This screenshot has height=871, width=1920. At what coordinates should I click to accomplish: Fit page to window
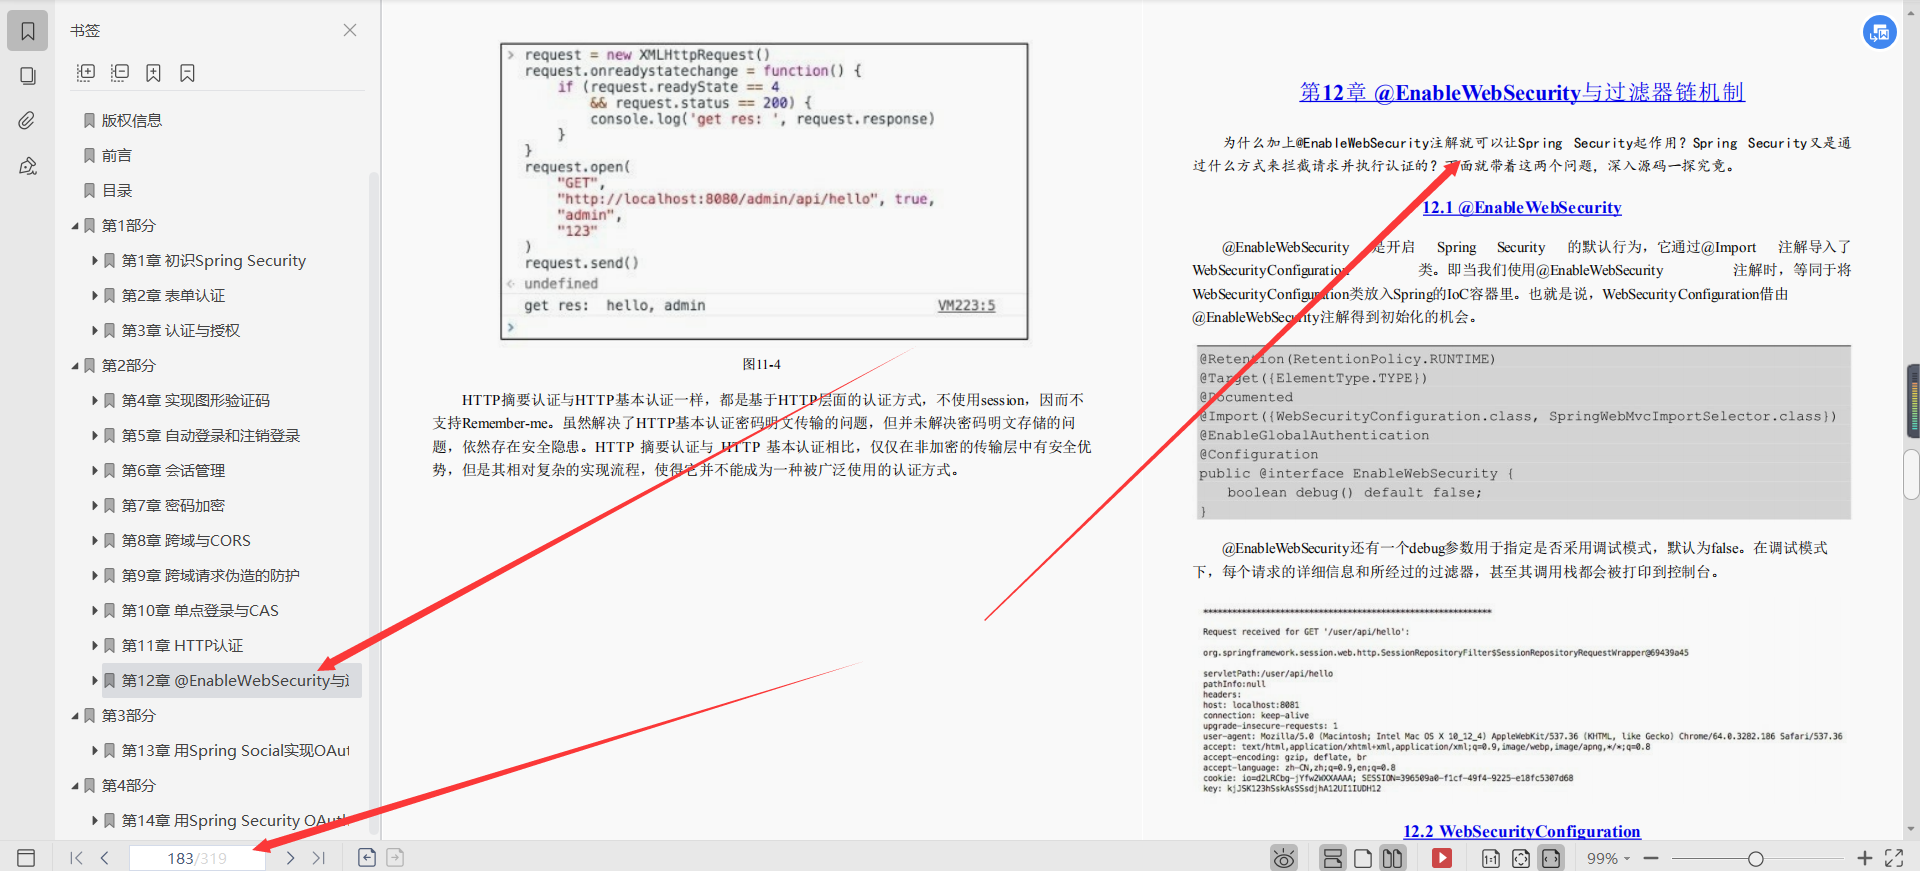(x=1521, y=858)
